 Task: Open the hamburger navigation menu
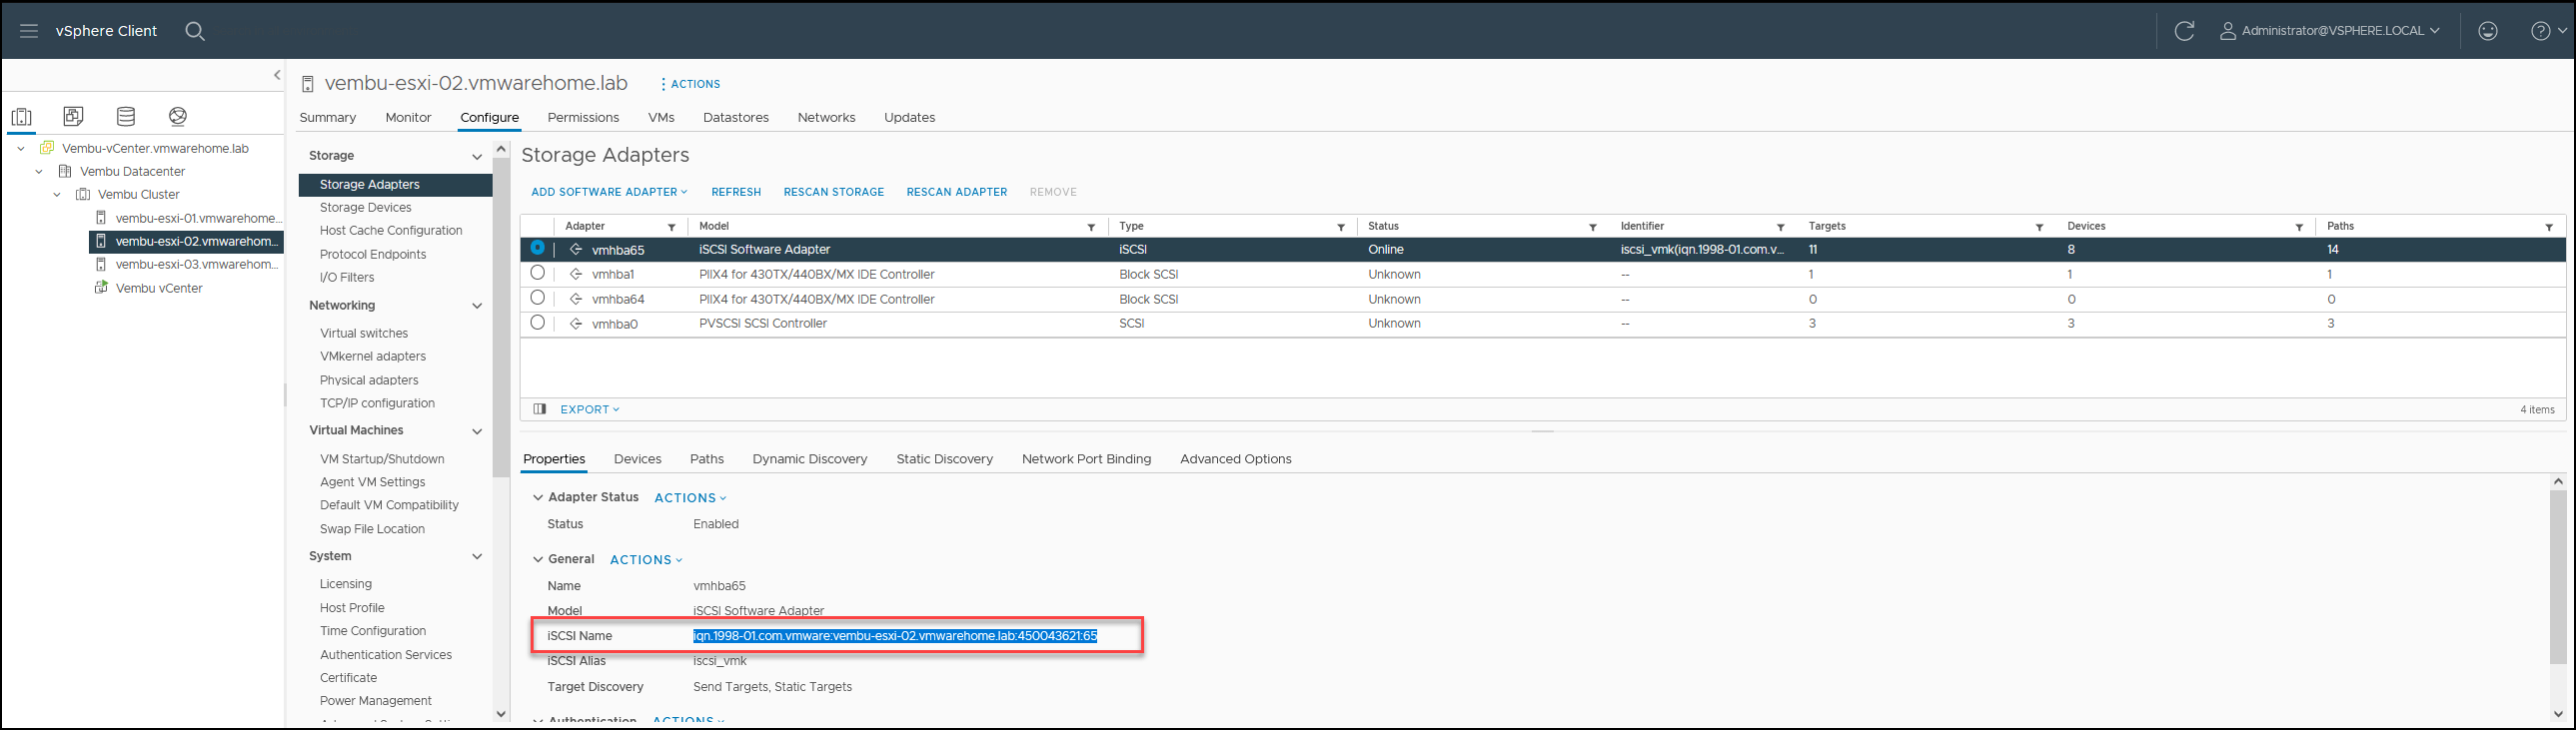(29, 31)
